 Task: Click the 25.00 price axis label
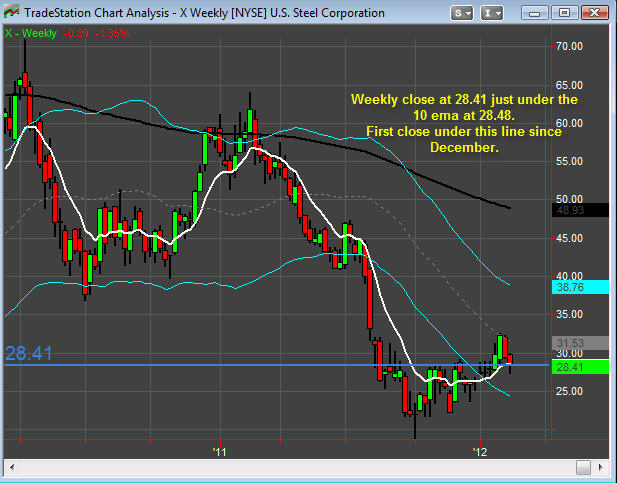coord(569,391)
